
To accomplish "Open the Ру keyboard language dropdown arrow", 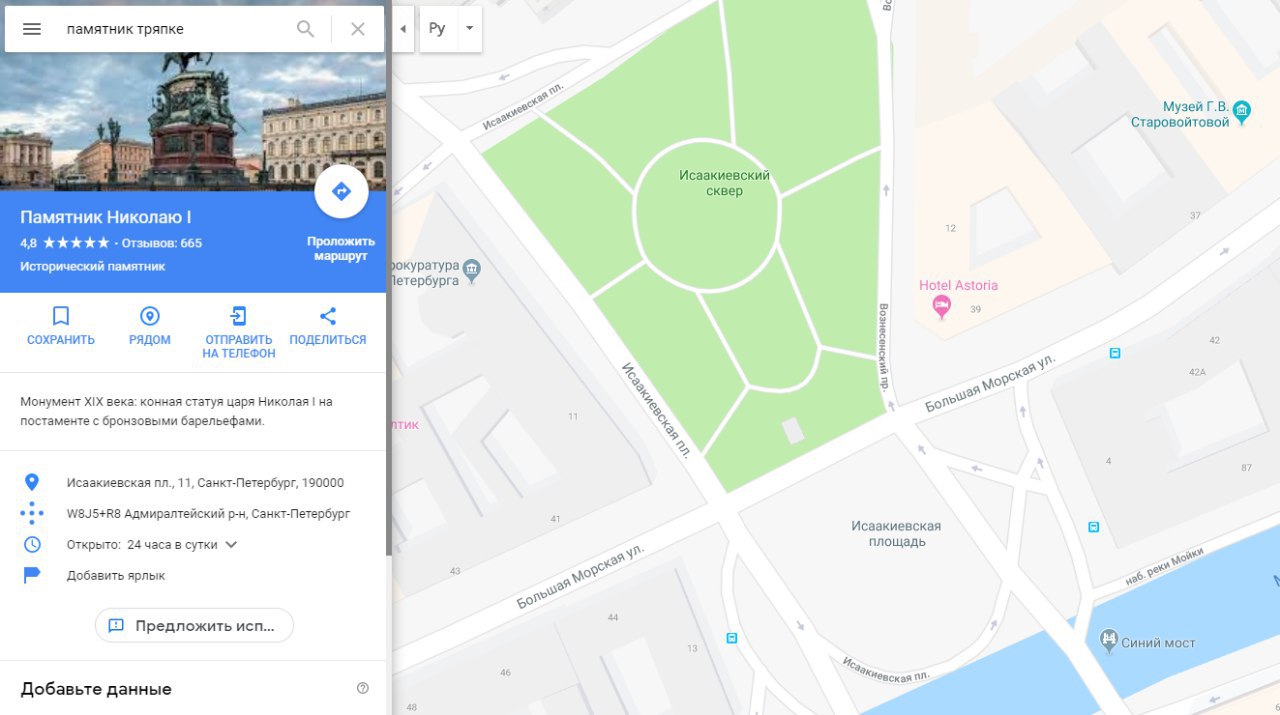I will tap(469, 29).
